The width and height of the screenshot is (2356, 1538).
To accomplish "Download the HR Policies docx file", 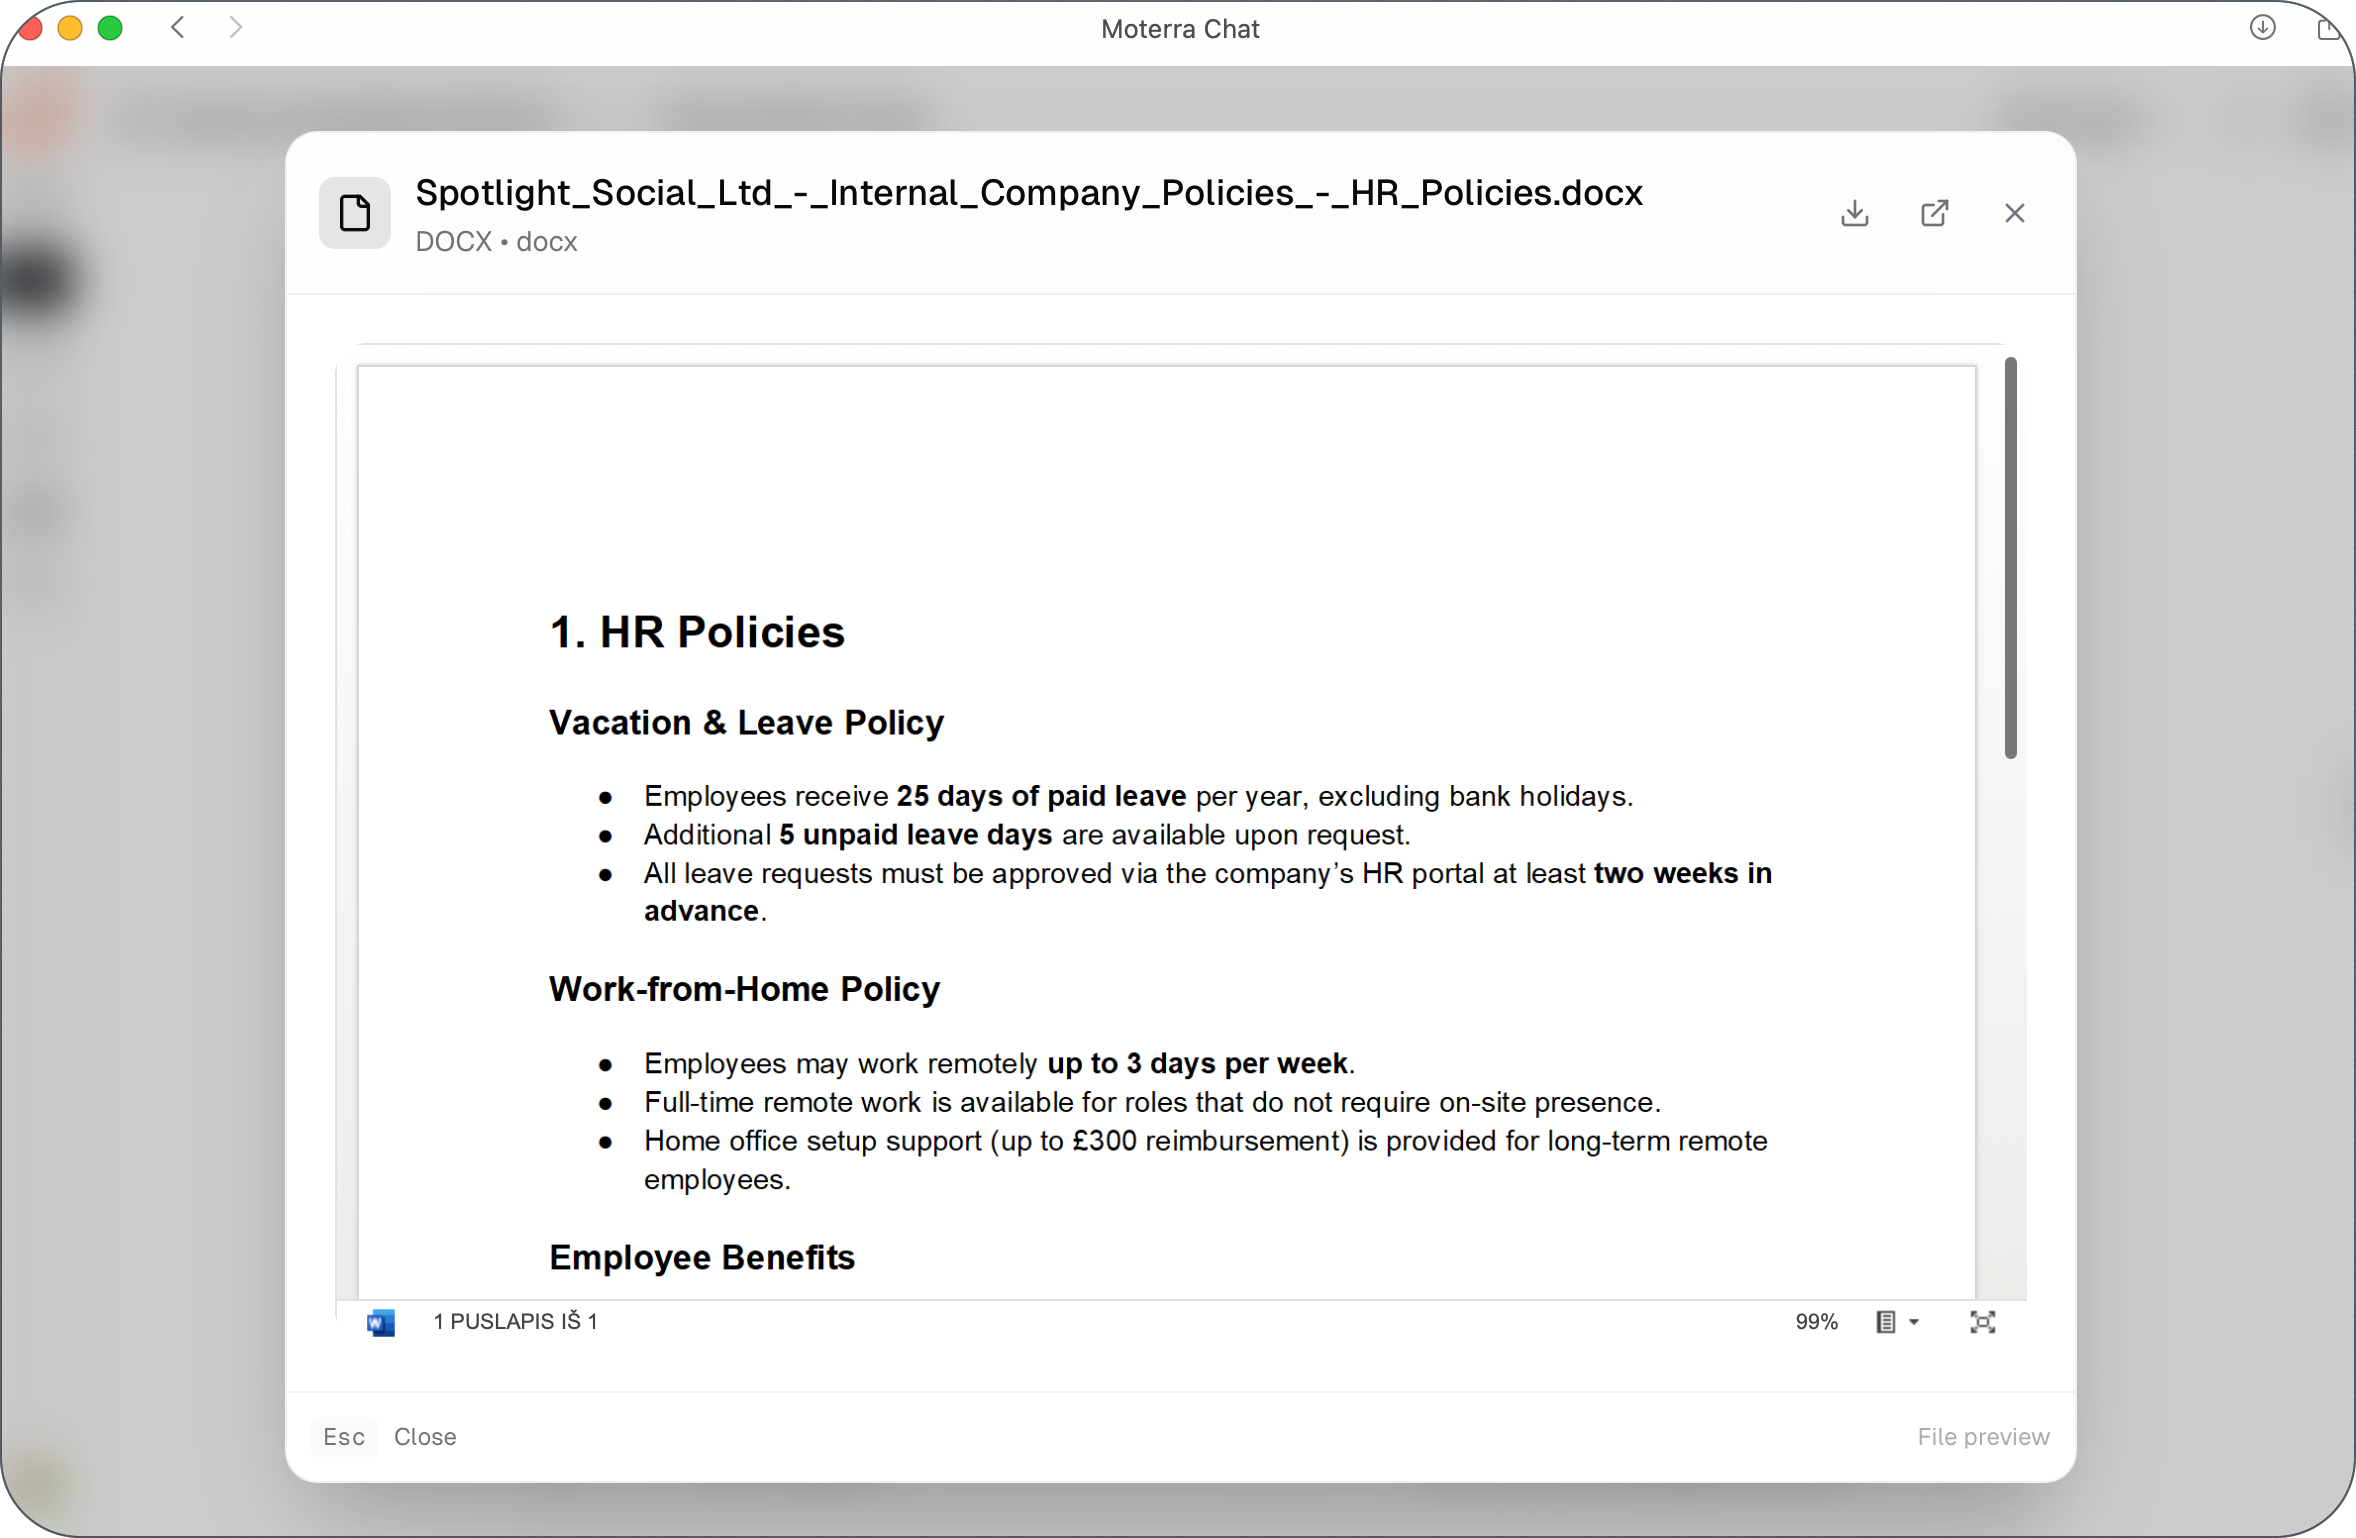I will coord(1854,213).
